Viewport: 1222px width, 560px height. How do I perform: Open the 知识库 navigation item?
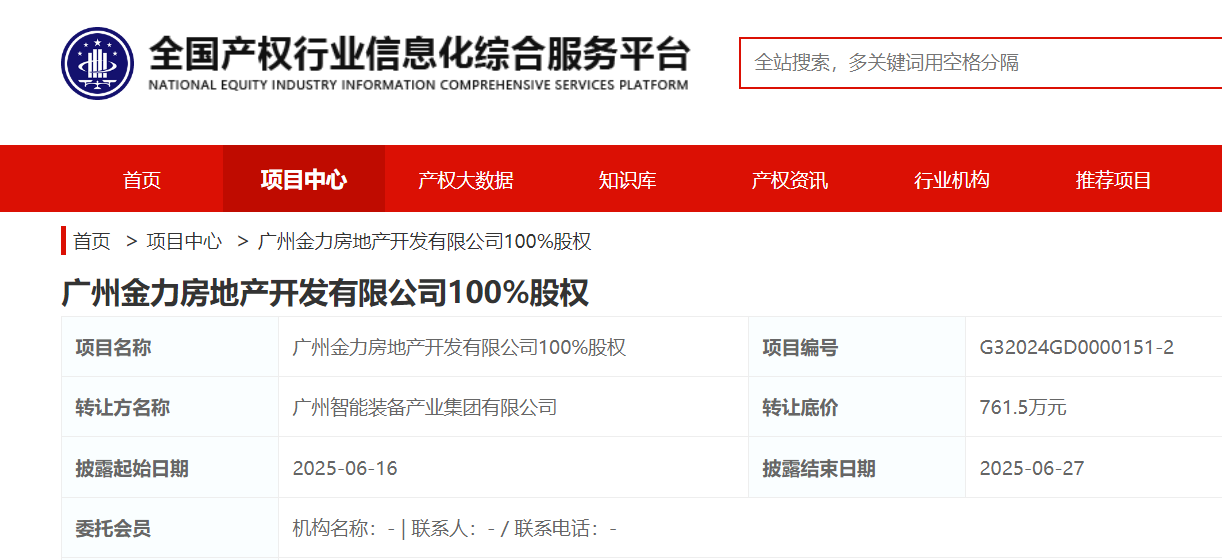(x=628, y=180)
